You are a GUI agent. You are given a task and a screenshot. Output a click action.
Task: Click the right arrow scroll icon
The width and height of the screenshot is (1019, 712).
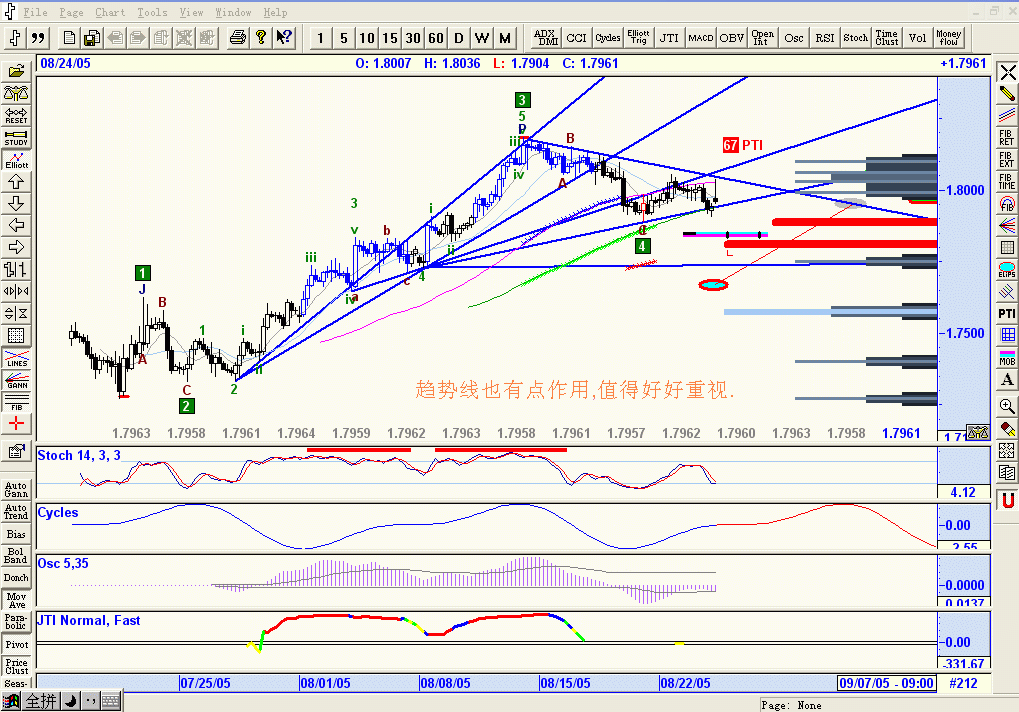[x=16, y=248]
